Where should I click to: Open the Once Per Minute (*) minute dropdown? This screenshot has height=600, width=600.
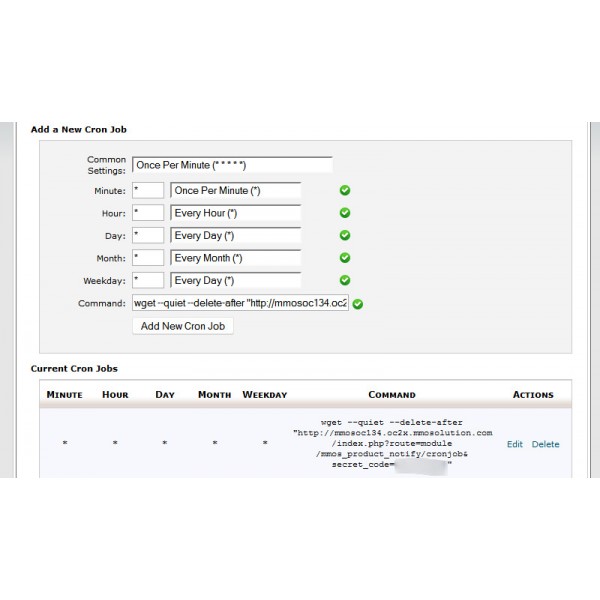pos(235,190)
